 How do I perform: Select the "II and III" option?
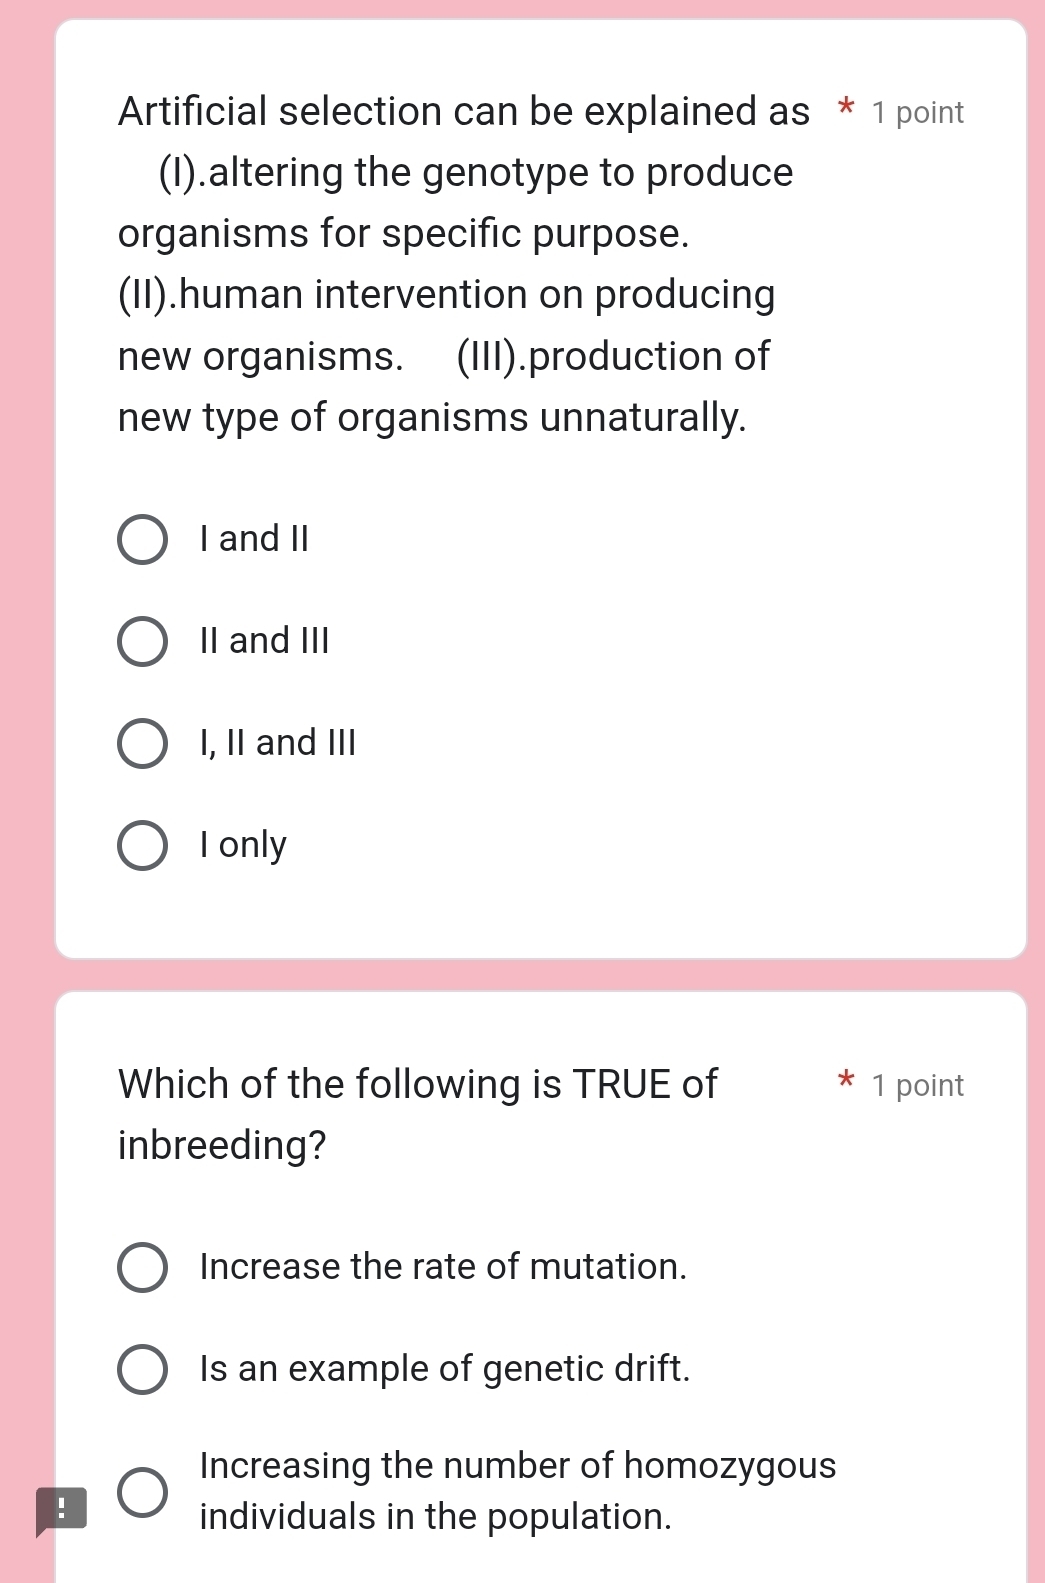click(x=141, y=641)
